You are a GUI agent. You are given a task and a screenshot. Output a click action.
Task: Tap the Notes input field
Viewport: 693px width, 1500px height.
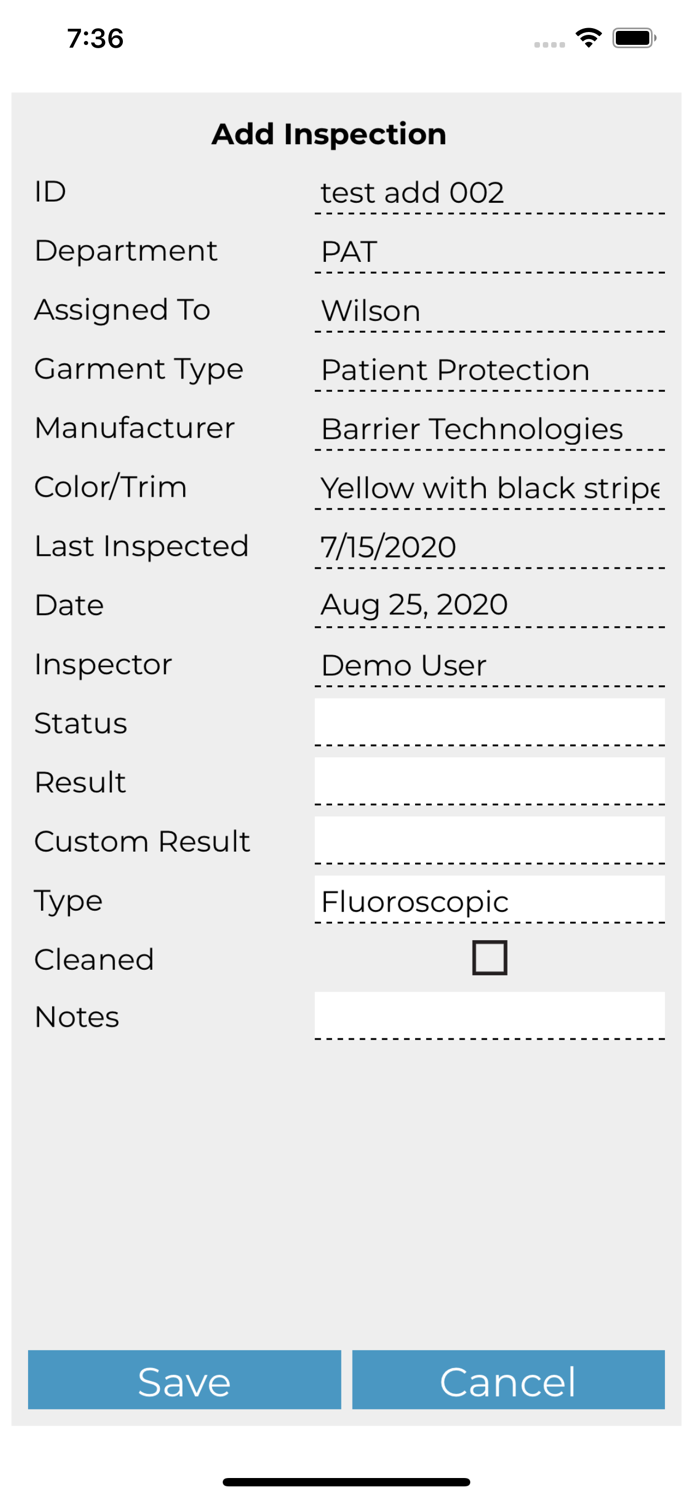click(489, 1015)
